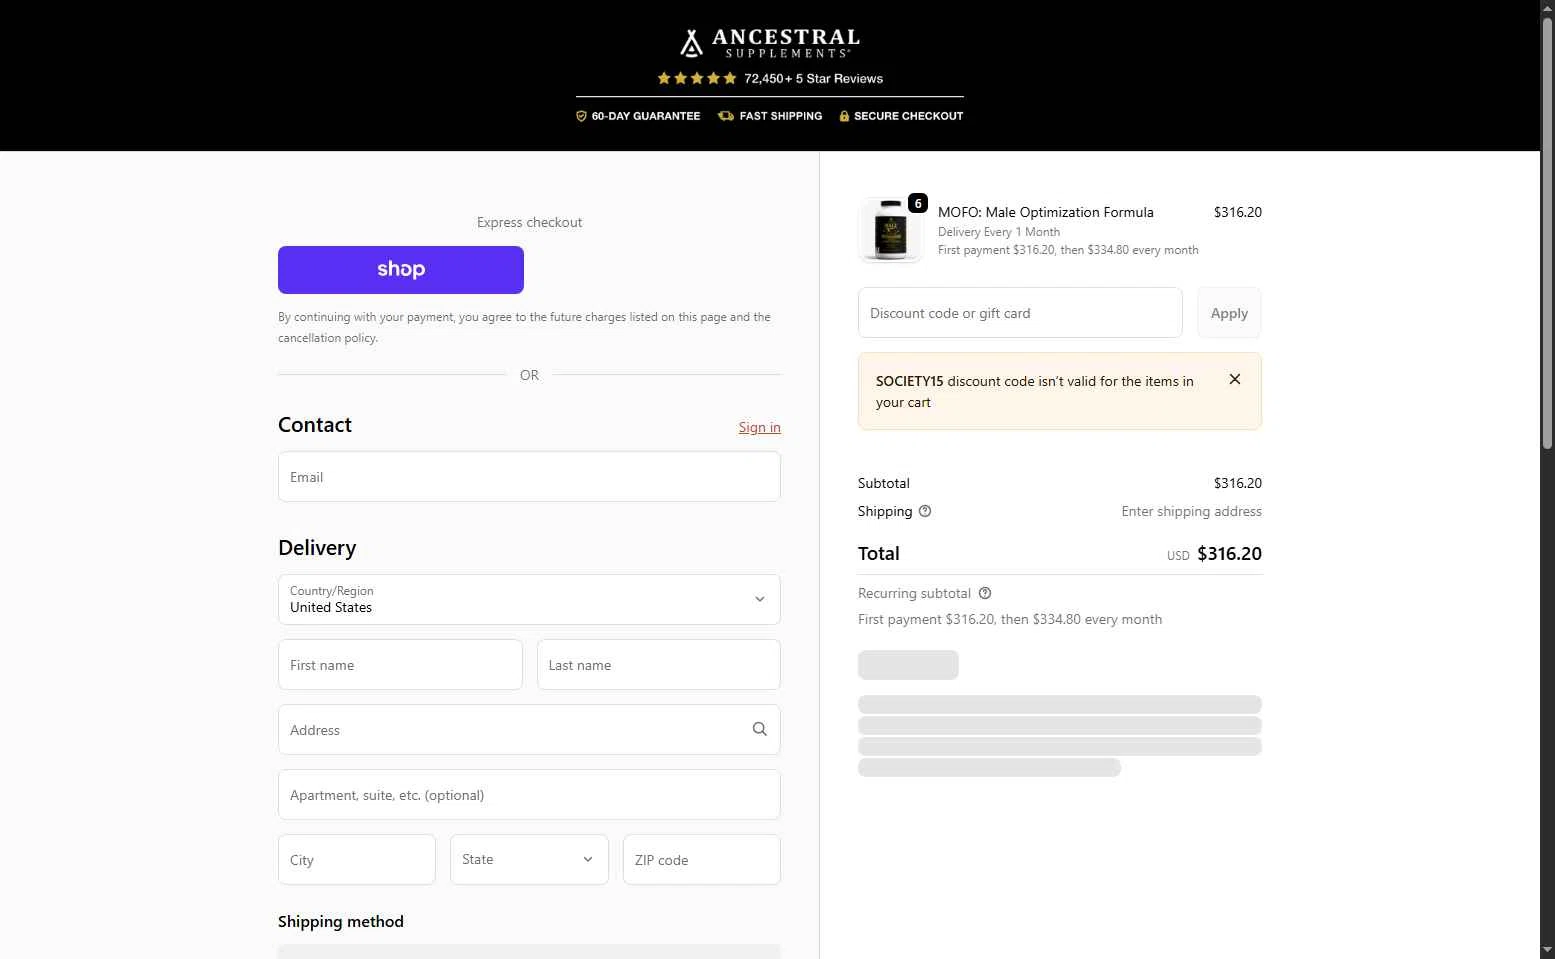
Task: Click MOFO: Male Optimization Formula product name
Action: [1046, 212]
